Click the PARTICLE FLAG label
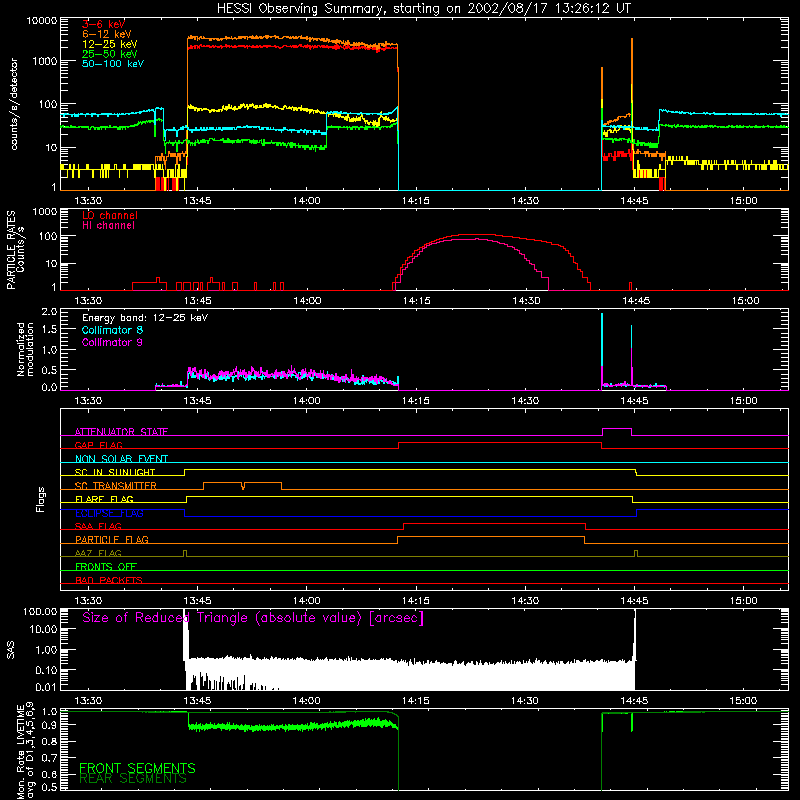800x800 pixels. pyautogui.click(x=112, y=539)
